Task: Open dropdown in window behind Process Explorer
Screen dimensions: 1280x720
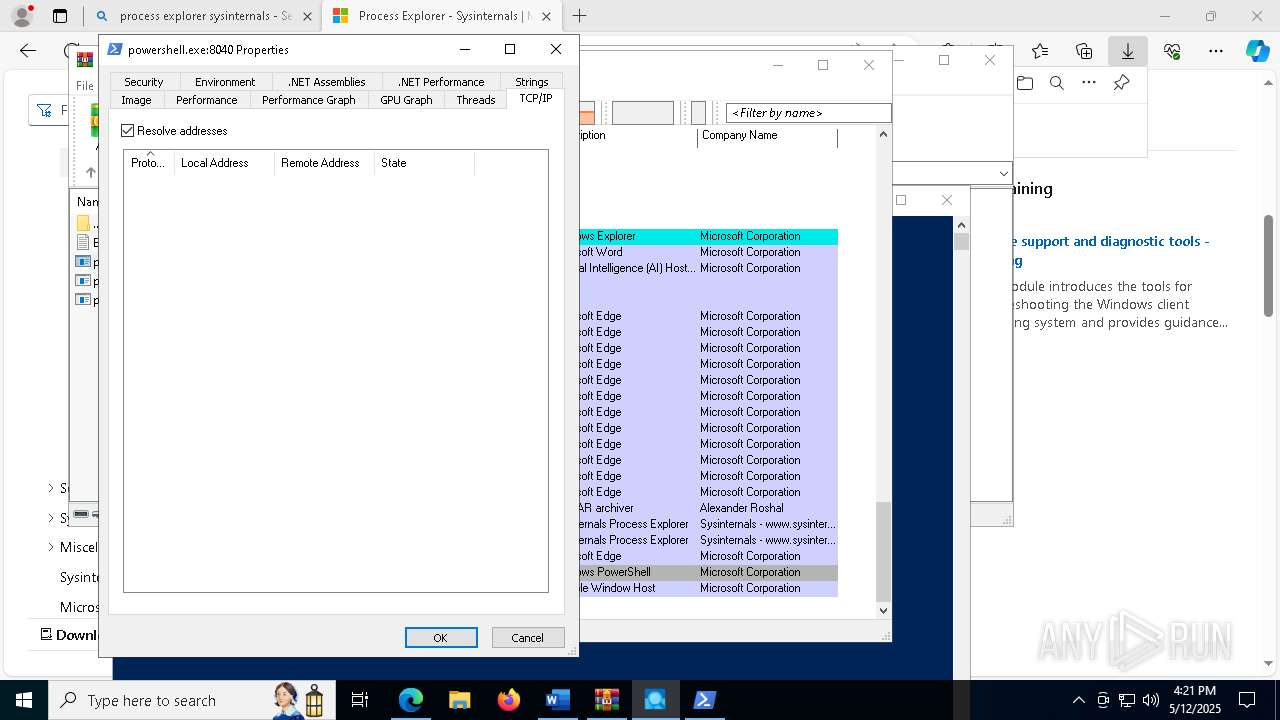Action: [1003, 174]
